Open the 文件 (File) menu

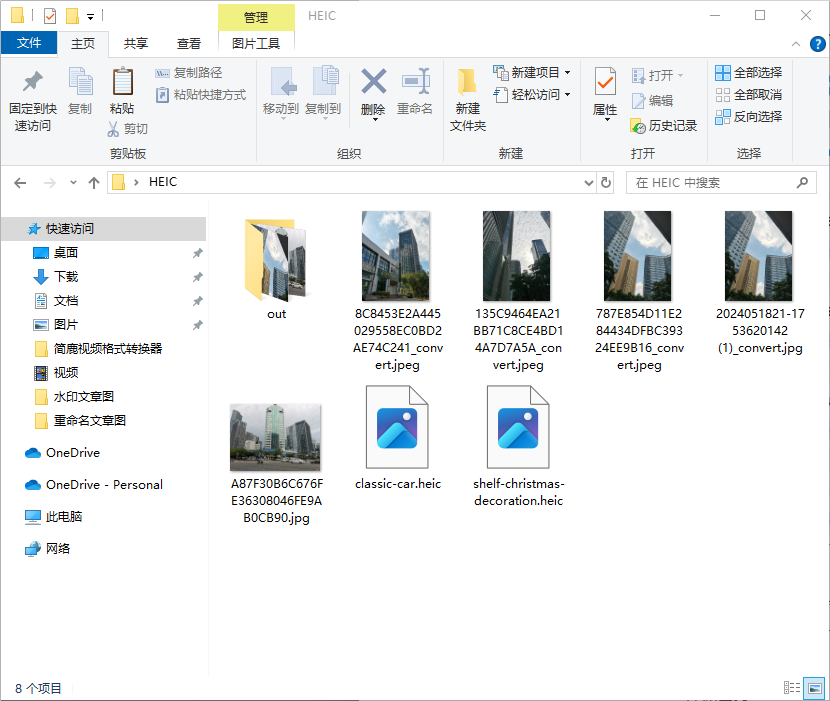click(x=29, y=43)
